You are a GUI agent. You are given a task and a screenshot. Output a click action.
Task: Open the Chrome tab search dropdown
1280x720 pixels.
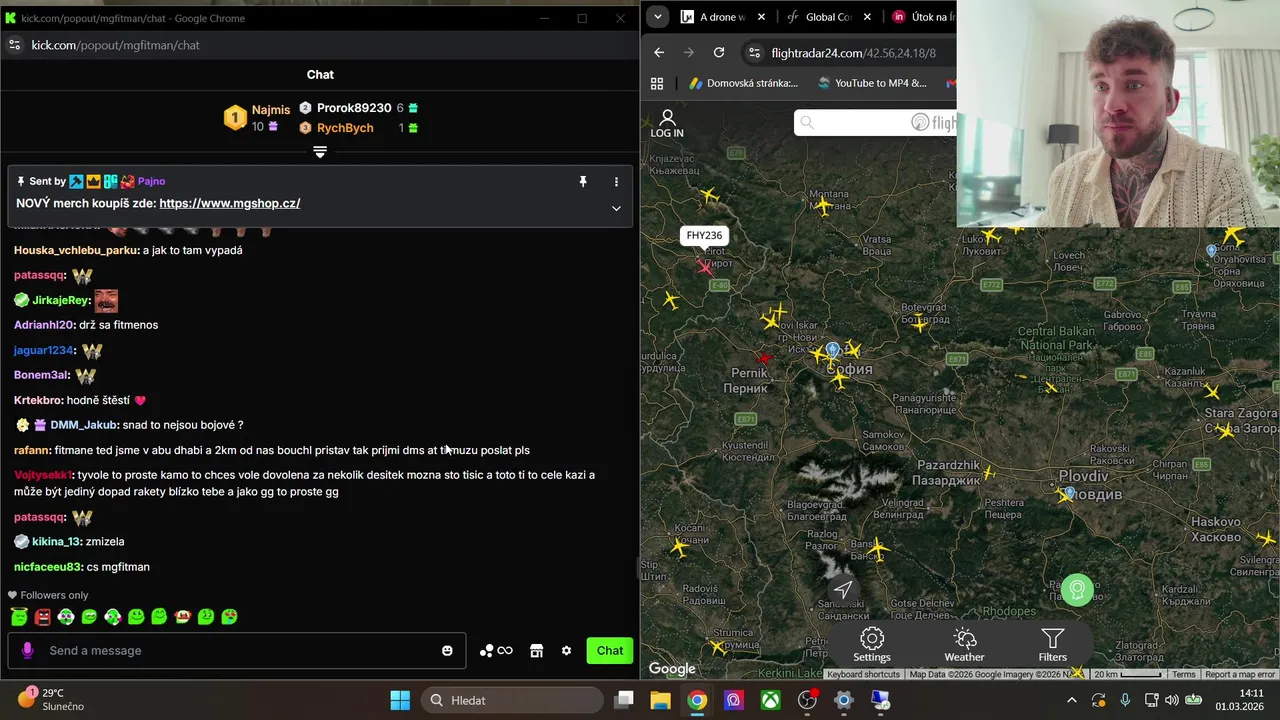(657, 17)
